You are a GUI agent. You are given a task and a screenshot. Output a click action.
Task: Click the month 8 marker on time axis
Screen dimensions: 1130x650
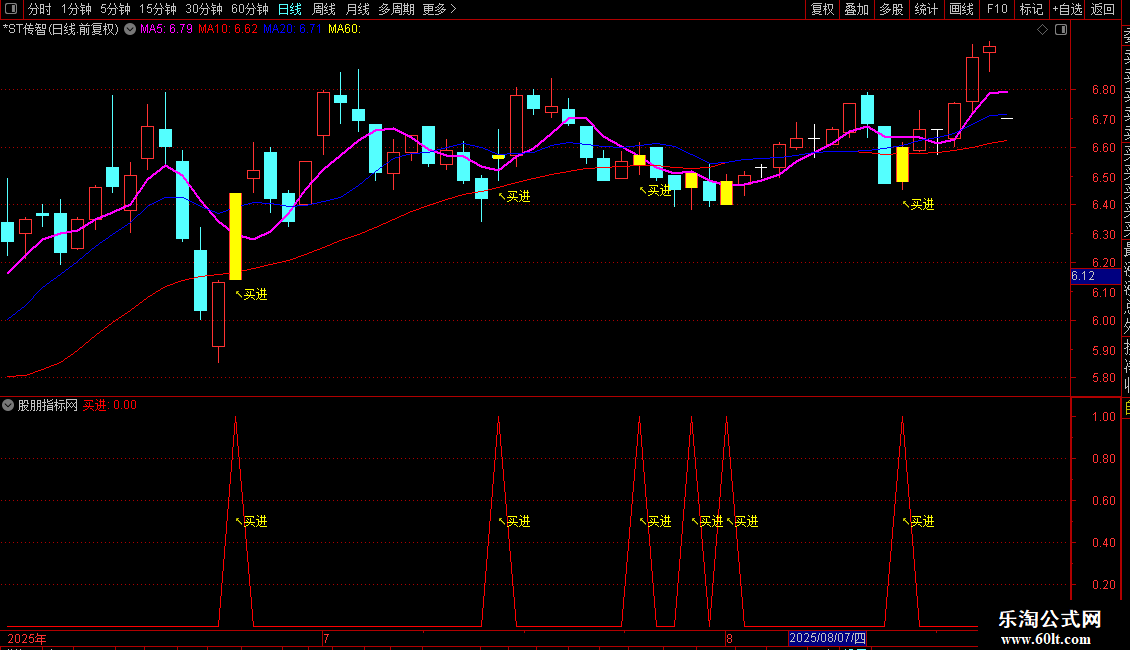pos(729,638)
